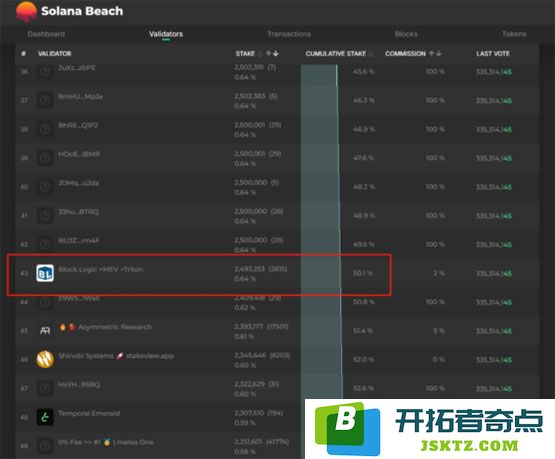Image resolution: width=555 pixels, height=459 pixels.
Task: Click the Shinobi Systems orange avatar
Action: (x=45, y=360)
